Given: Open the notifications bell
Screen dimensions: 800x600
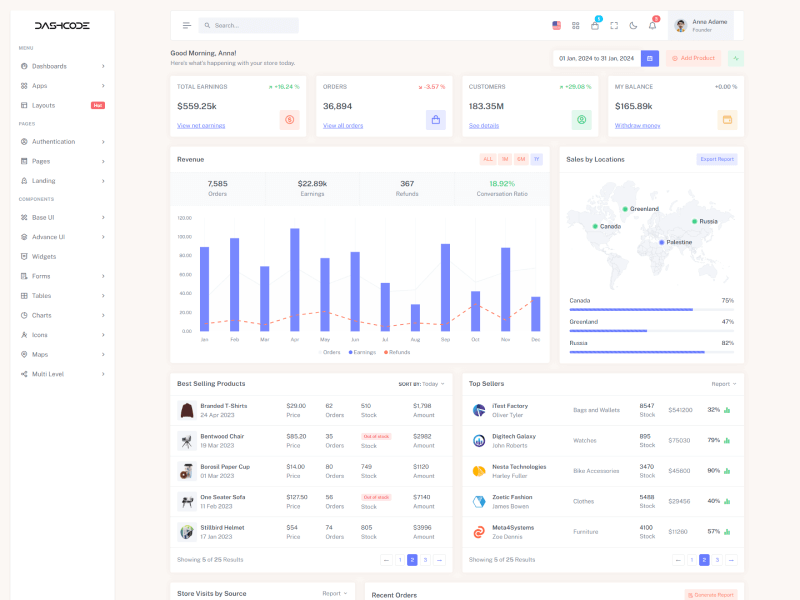Looking at the screenshot, I should [652, 25].
